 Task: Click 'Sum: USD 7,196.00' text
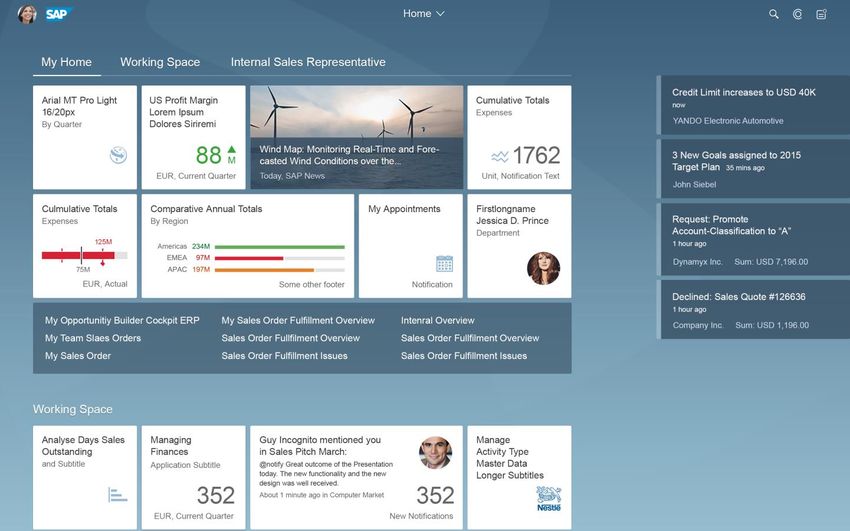[x=771, y=262]
